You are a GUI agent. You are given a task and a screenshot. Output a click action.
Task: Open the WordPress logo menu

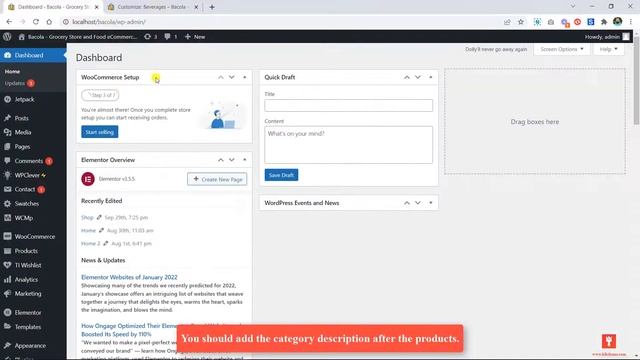pos(7,37)
